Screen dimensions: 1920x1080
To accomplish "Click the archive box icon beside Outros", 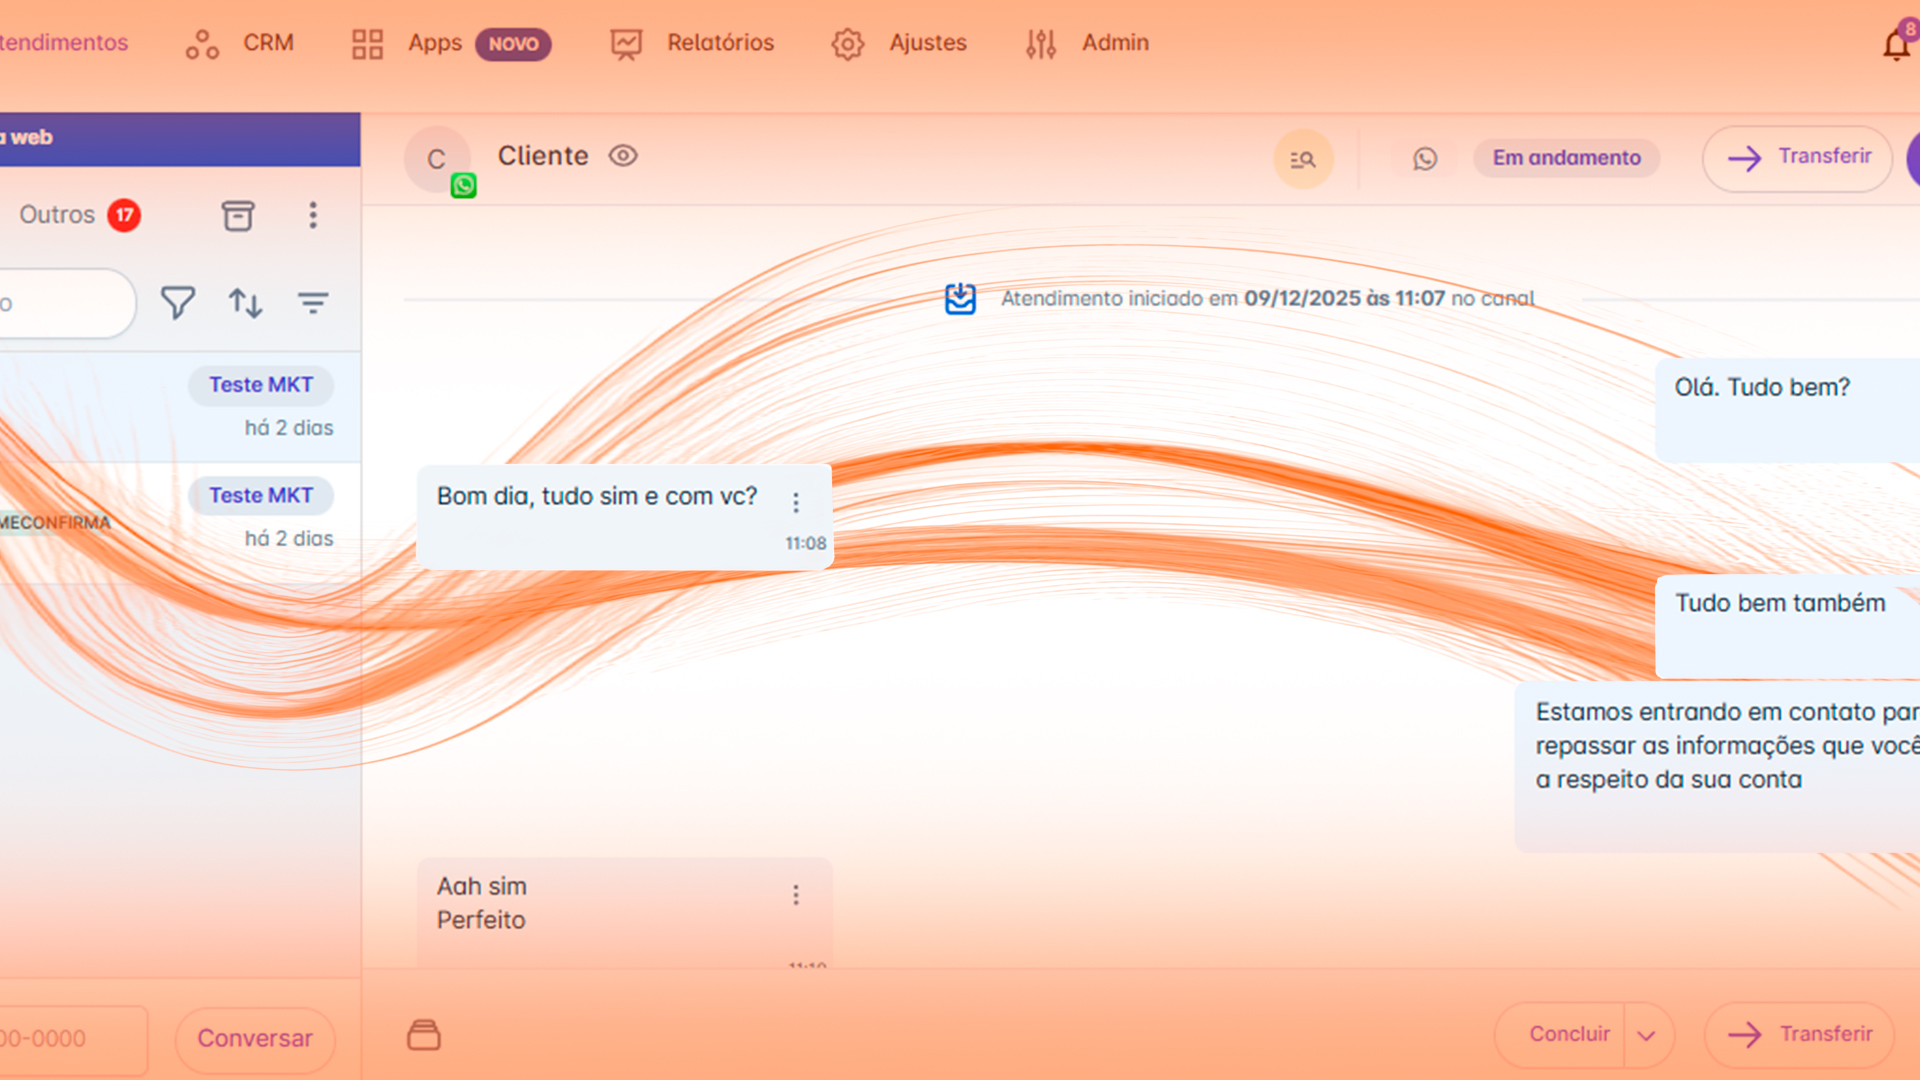I will tap(237, 215).
